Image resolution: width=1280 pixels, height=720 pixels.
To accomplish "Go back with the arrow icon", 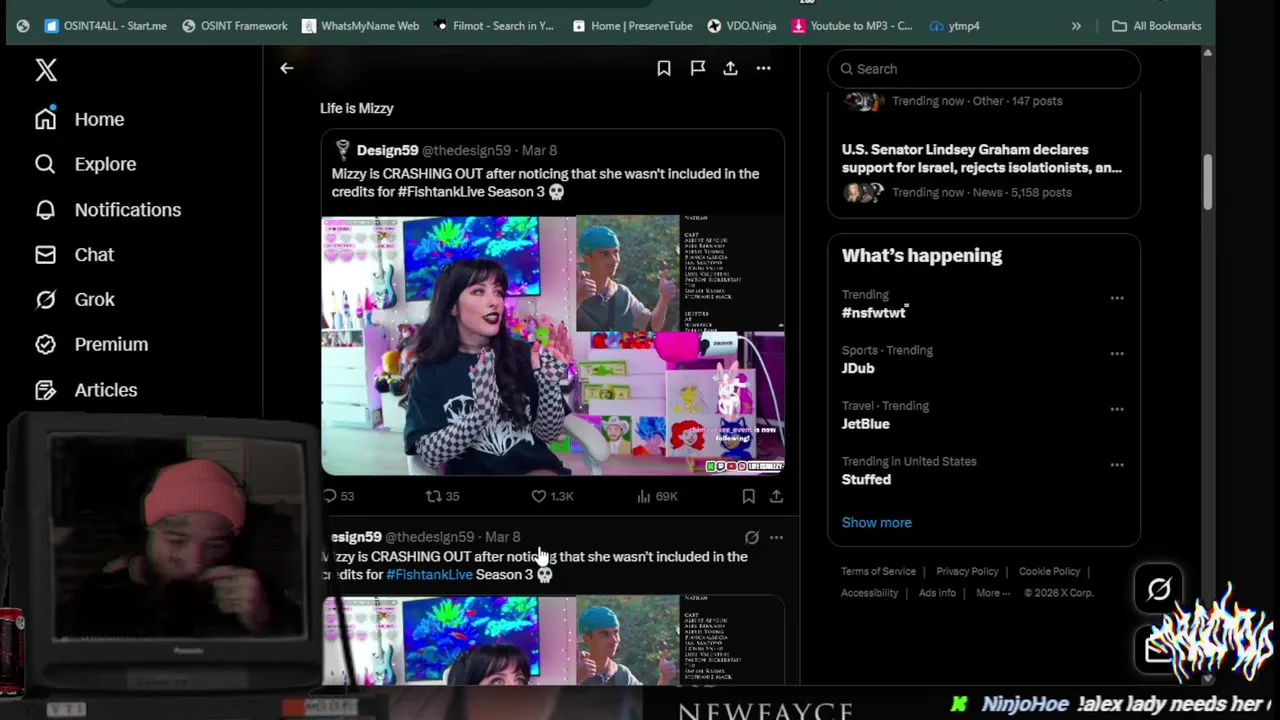I will [287, 68].
